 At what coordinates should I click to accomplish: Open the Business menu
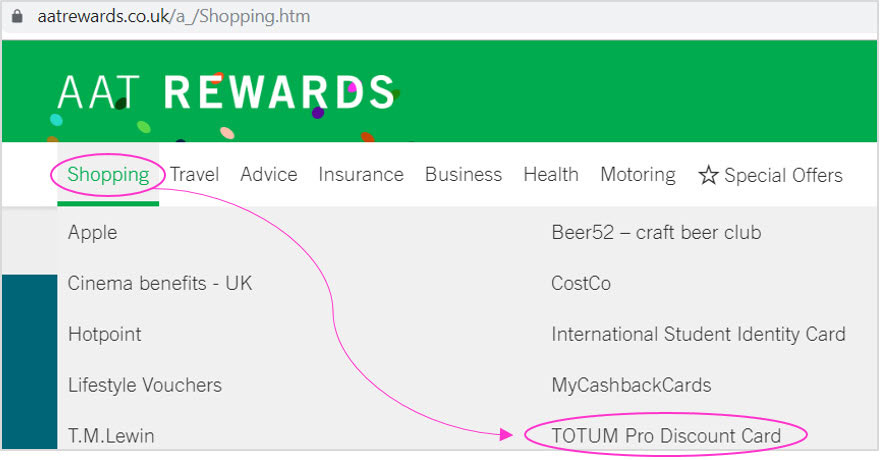[464, 174]
